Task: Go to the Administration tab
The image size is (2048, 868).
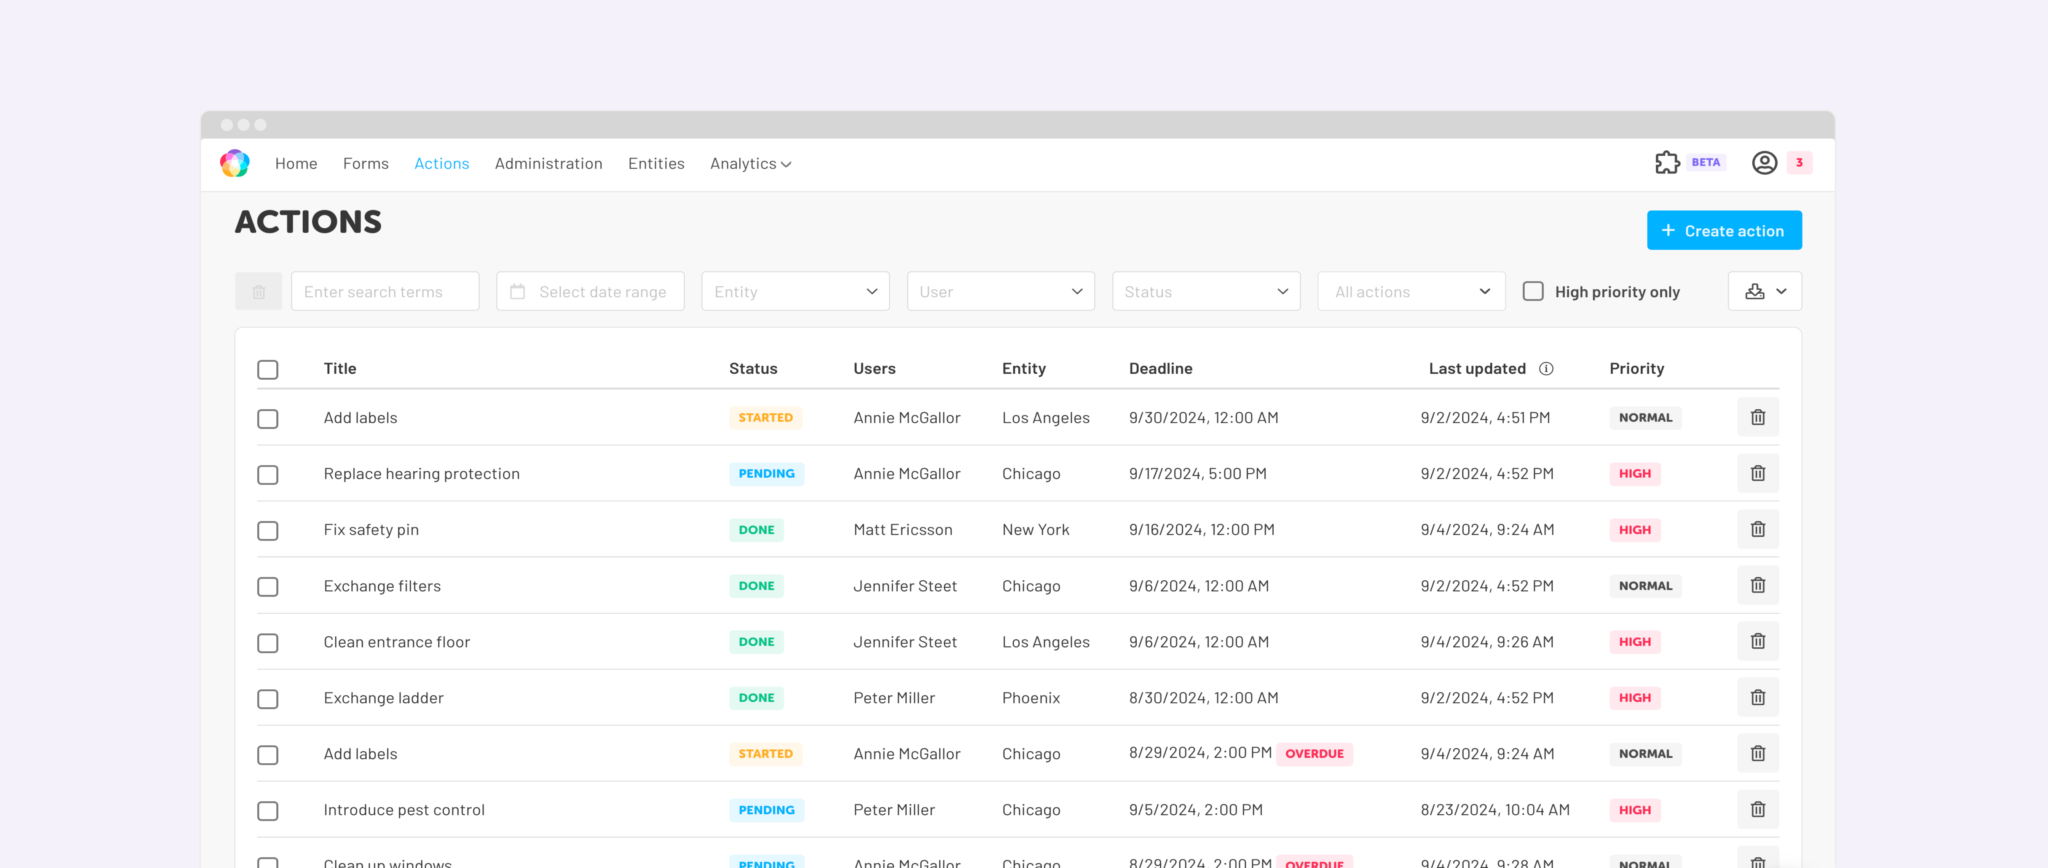Action: [548, 164]
